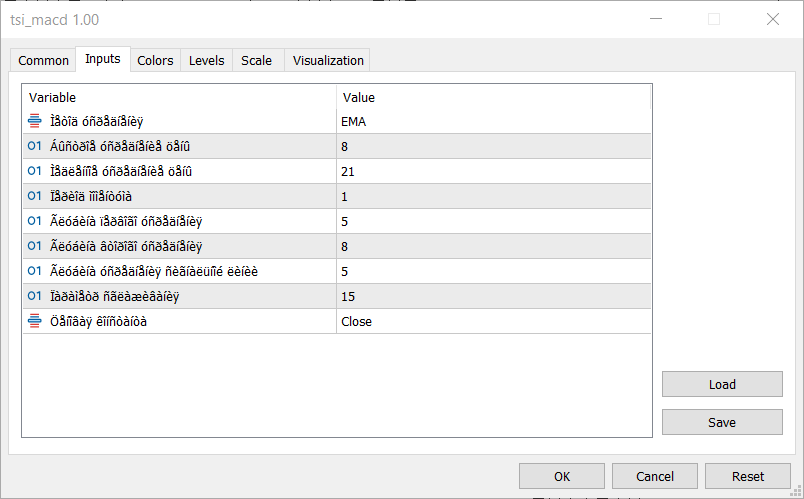Edit the value field showing 21
The width and height of the screenshot is (804, 499).
coord(493,172)
